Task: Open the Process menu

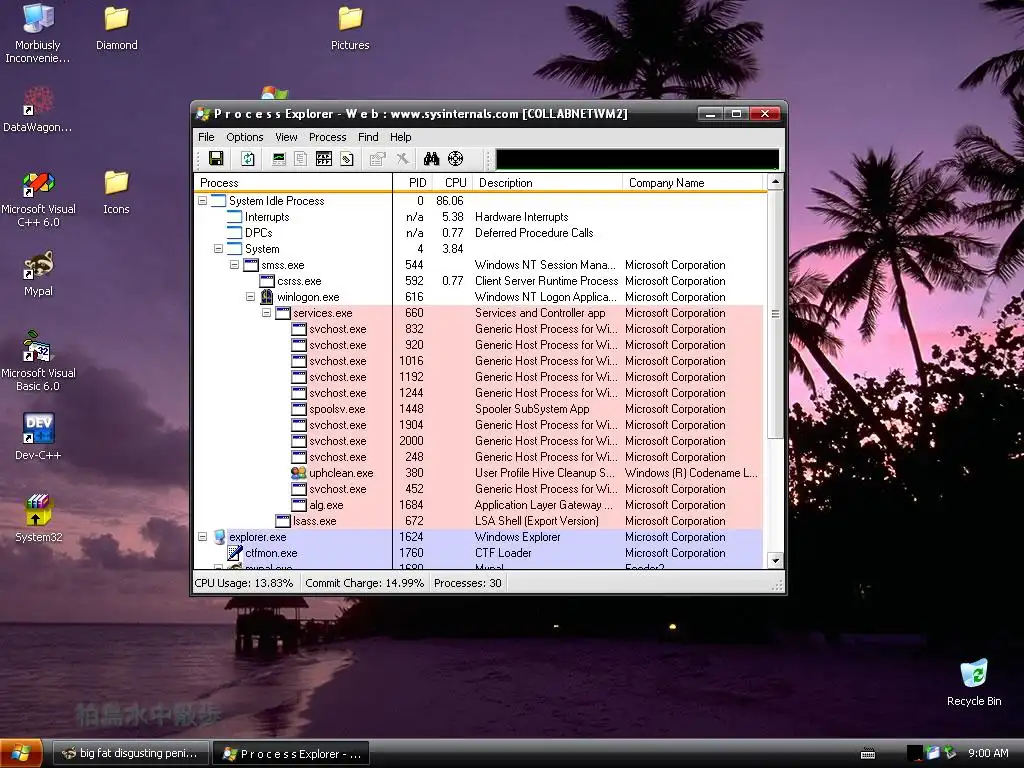Action: point(327,137)
